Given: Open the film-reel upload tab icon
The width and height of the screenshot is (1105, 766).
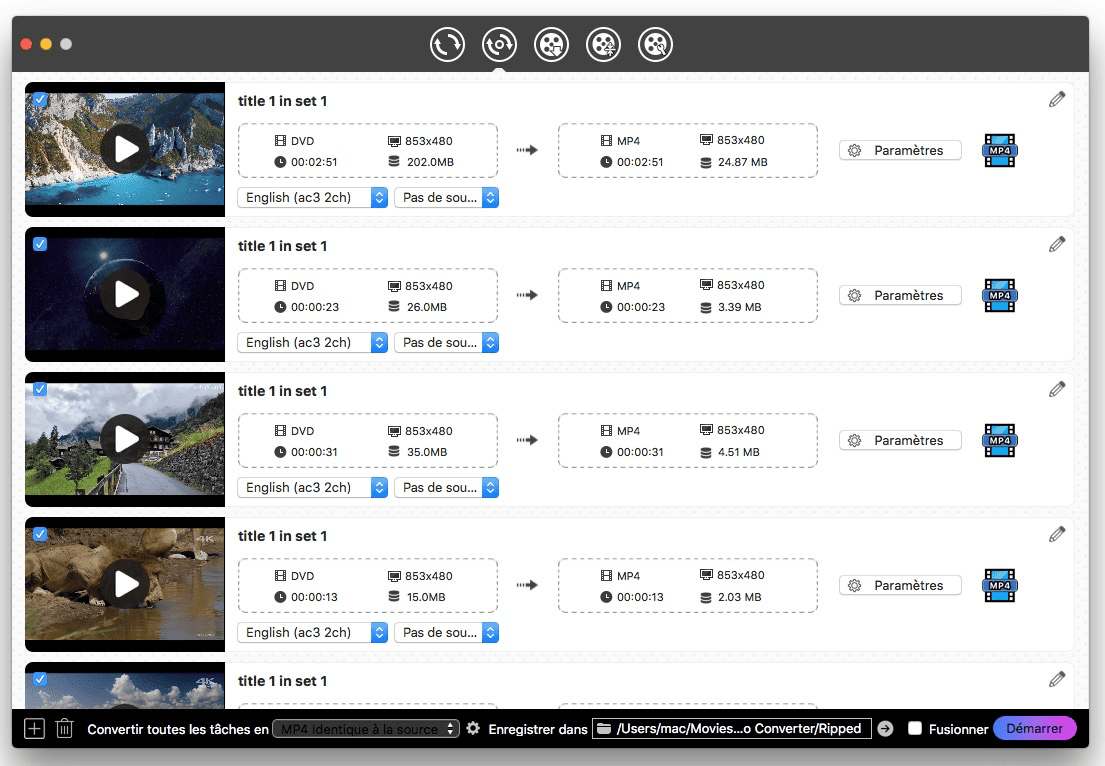Looking at the screenshot, I should click(x=603, y=45).
